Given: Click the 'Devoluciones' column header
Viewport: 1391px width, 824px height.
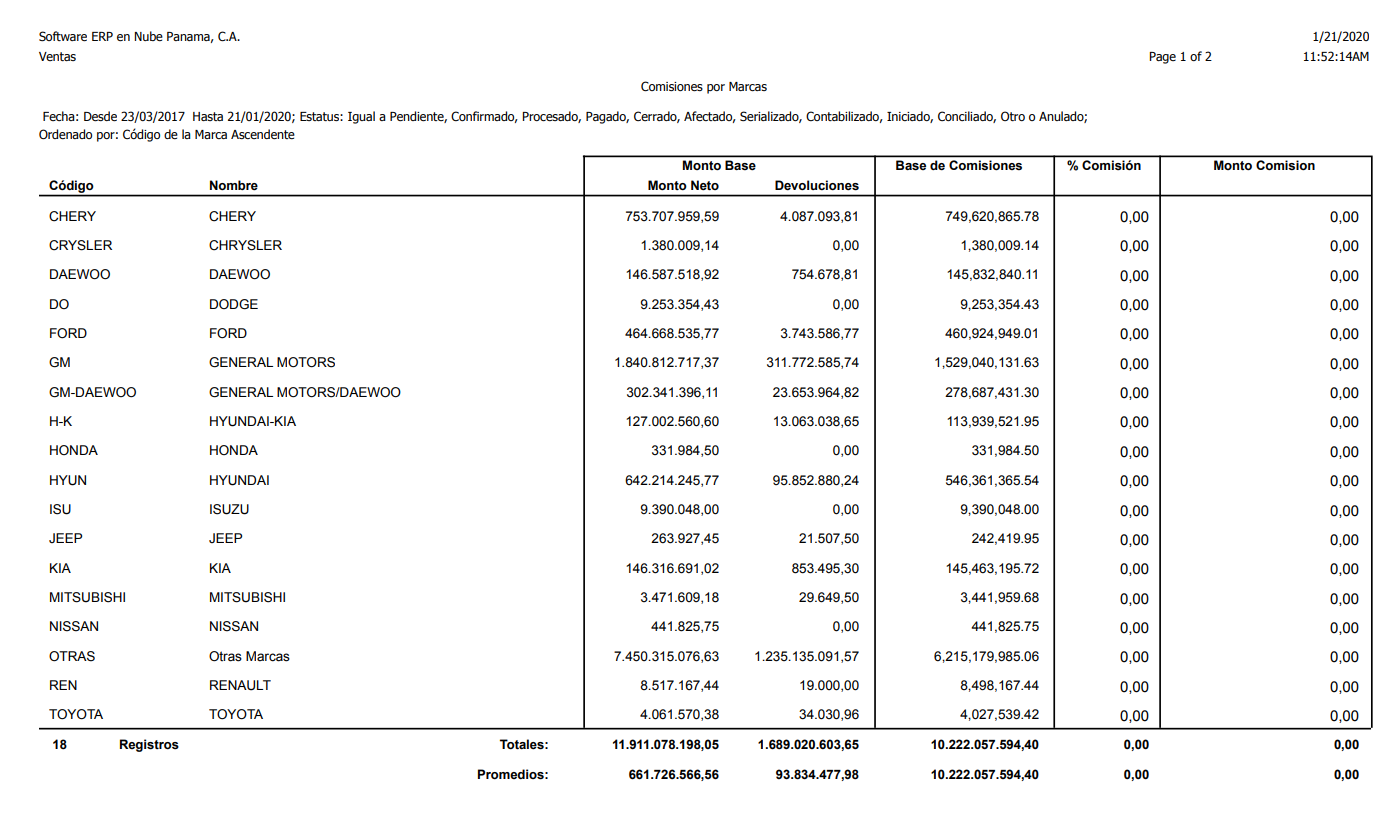Looking at the screenshot, I should 817,186.
